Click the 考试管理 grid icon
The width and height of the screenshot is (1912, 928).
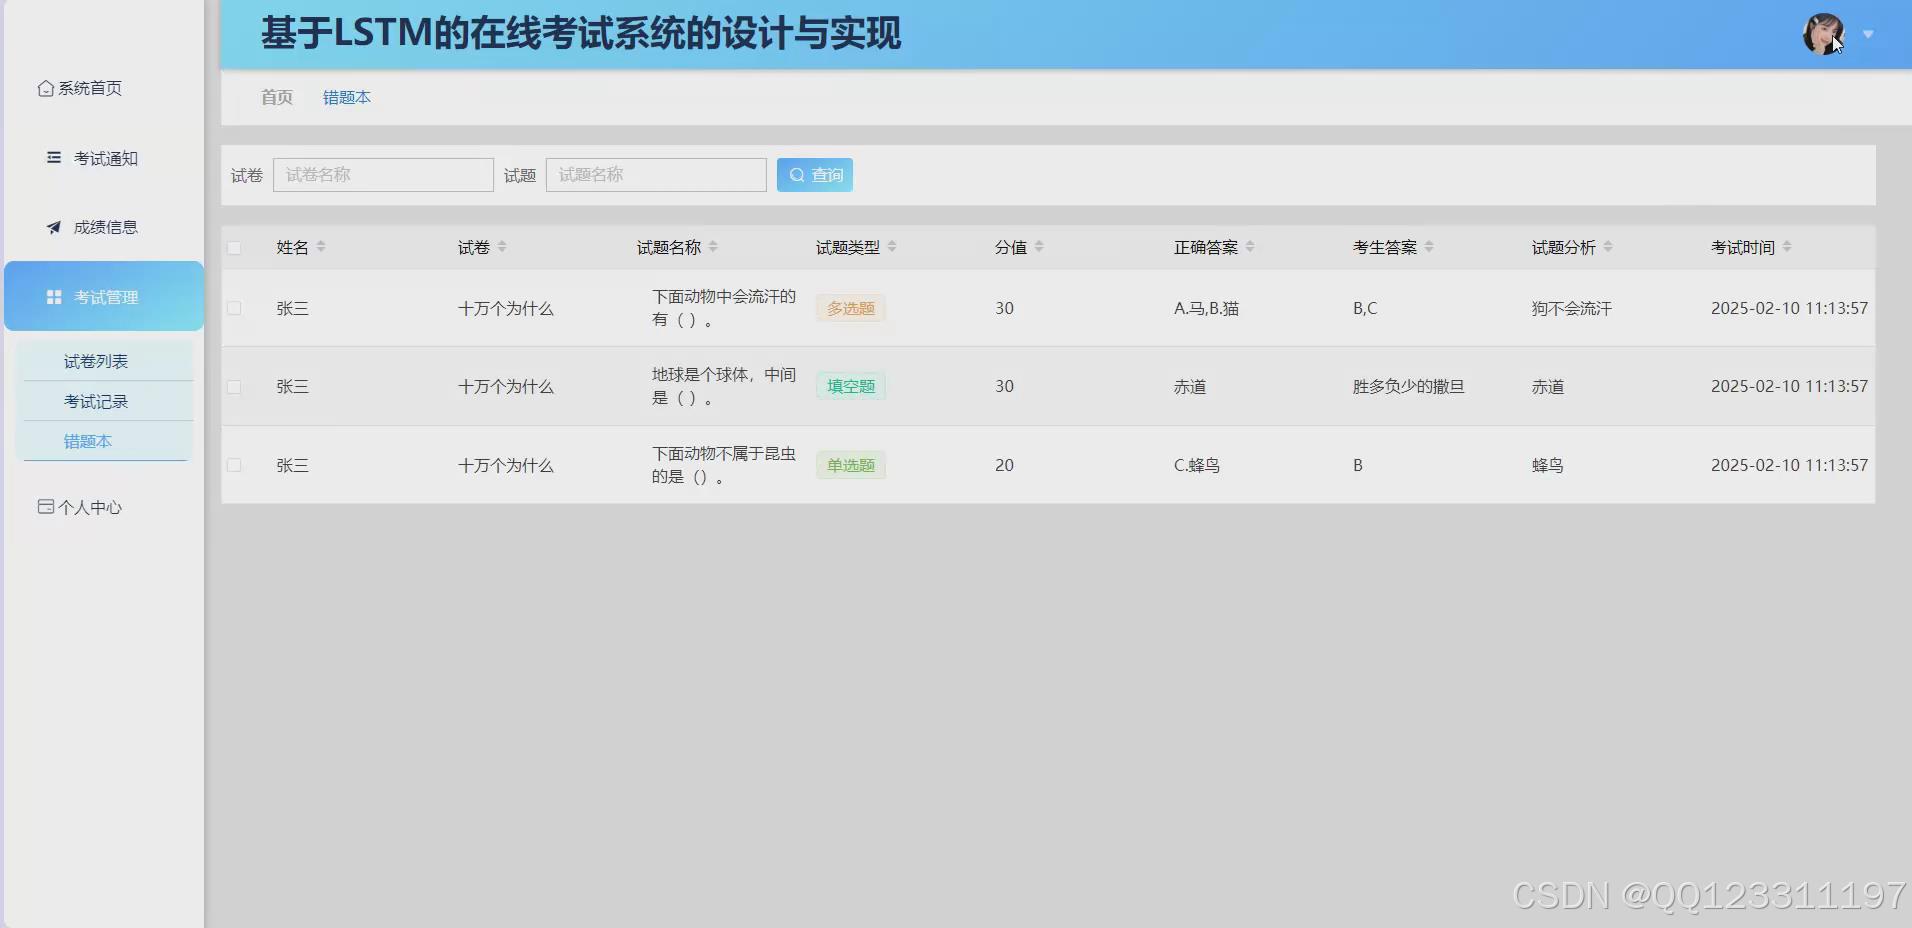coord(53,296)
